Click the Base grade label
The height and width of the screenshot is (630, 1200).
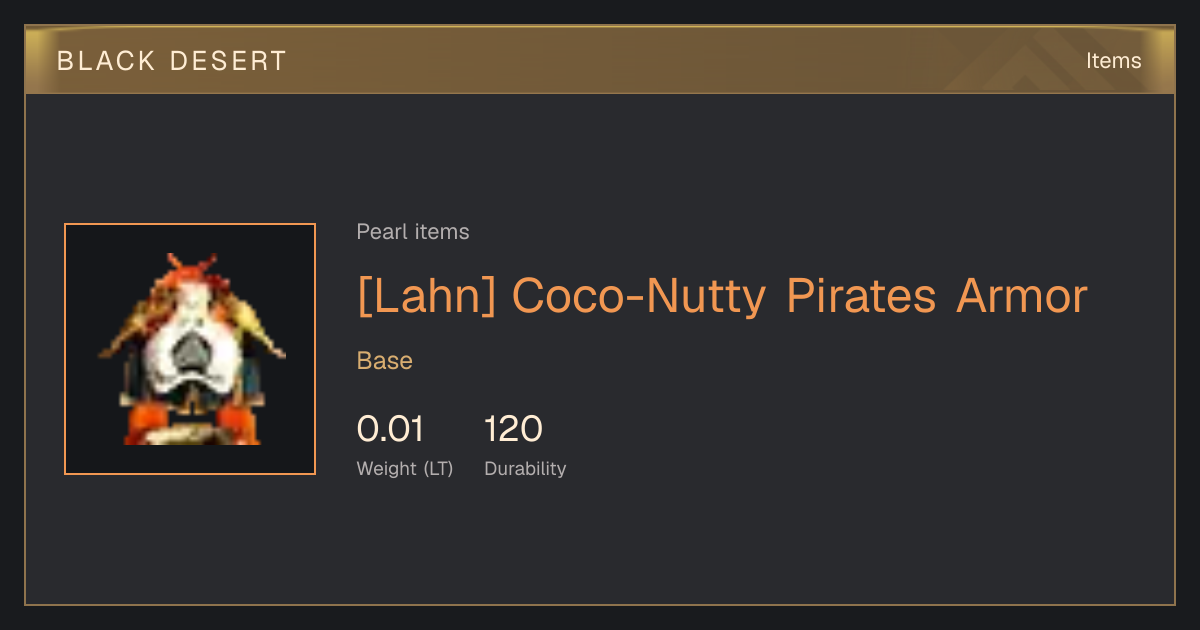coord(385,361)
